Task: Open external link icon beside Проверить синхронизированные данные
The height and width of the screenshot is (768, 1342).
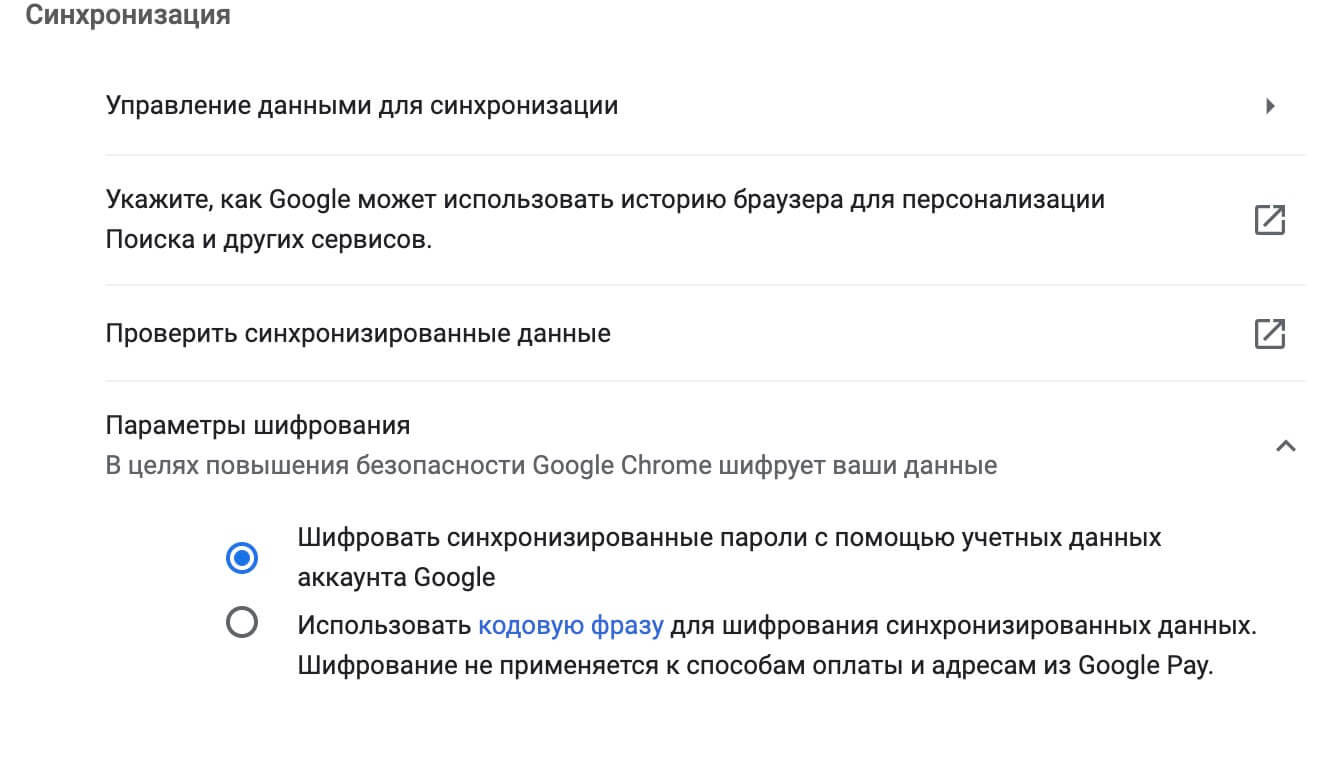Action: pos(1269,333)
